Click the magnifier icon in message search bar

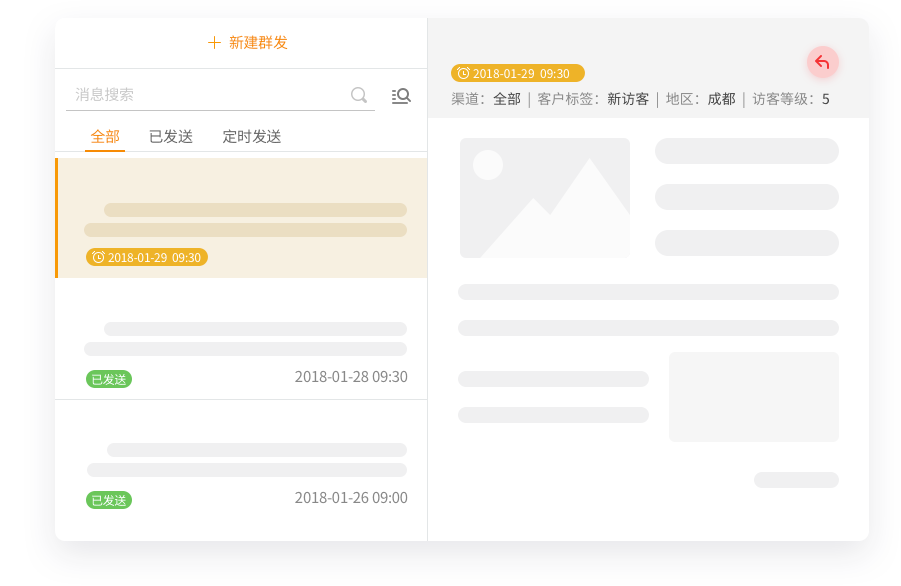point(358,95)
